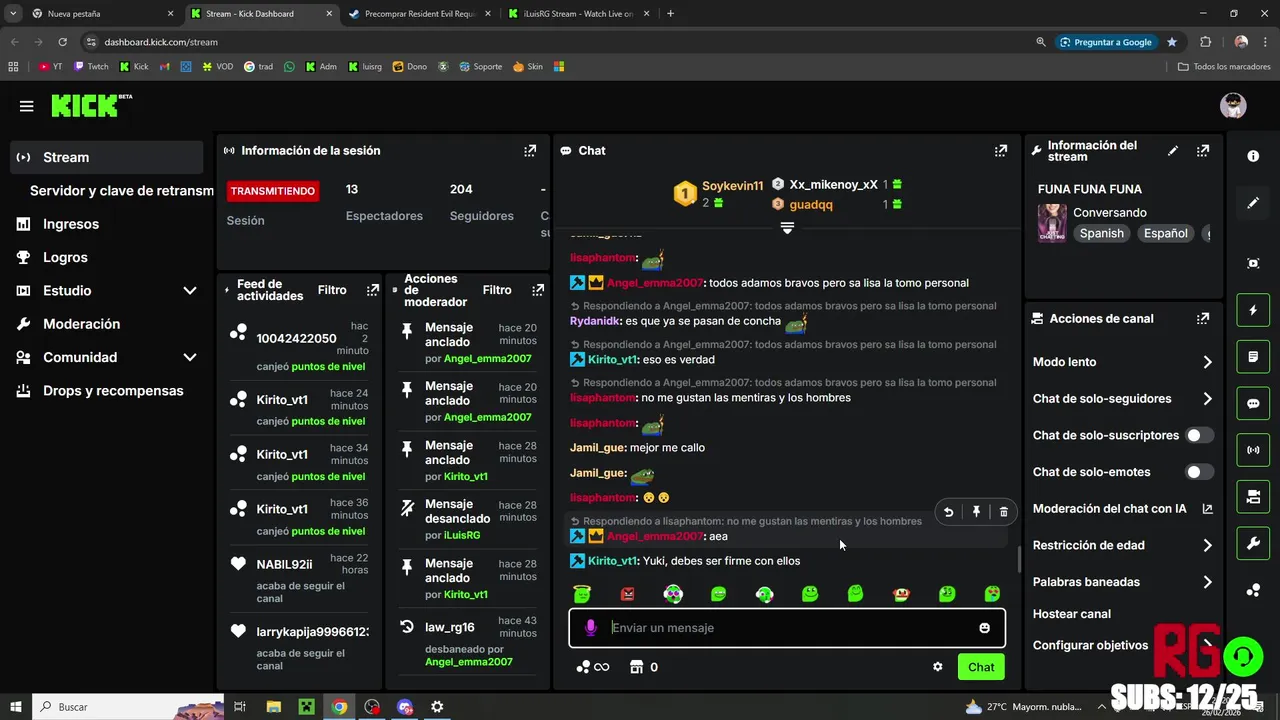Click the pencil icon in right sidebar

coord(1253,203)
